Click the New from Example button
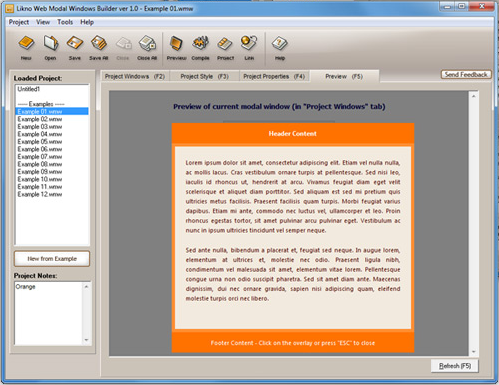 52,259
